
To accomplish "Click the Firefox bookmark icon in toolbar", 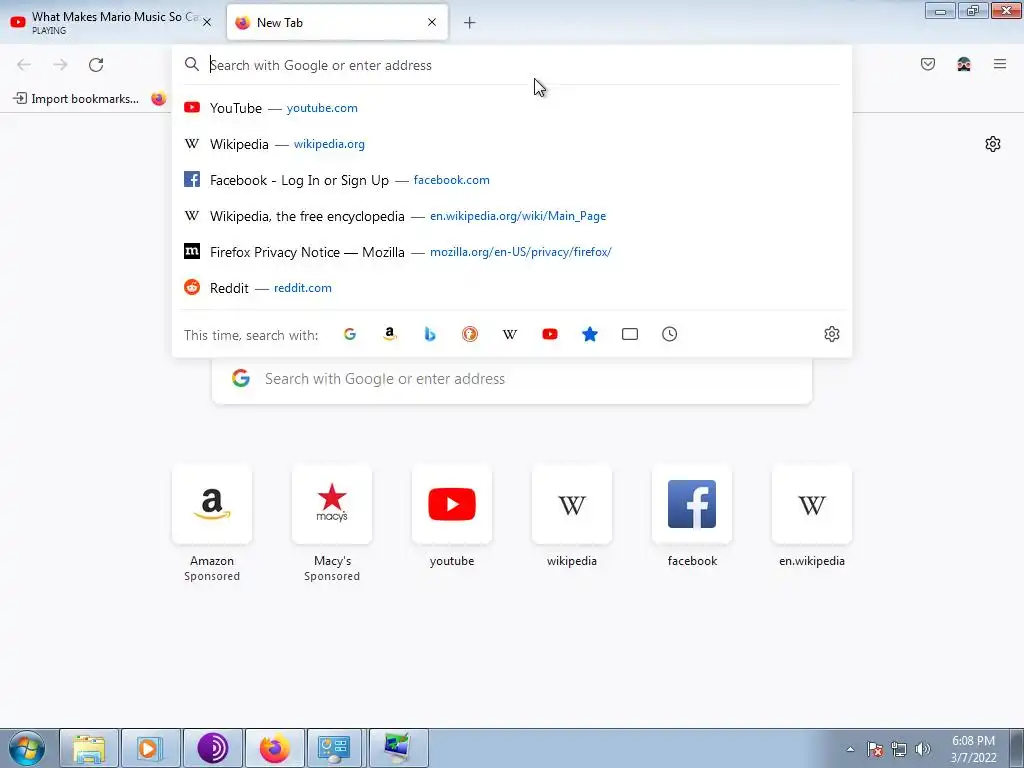I will [x=159, y=99].
